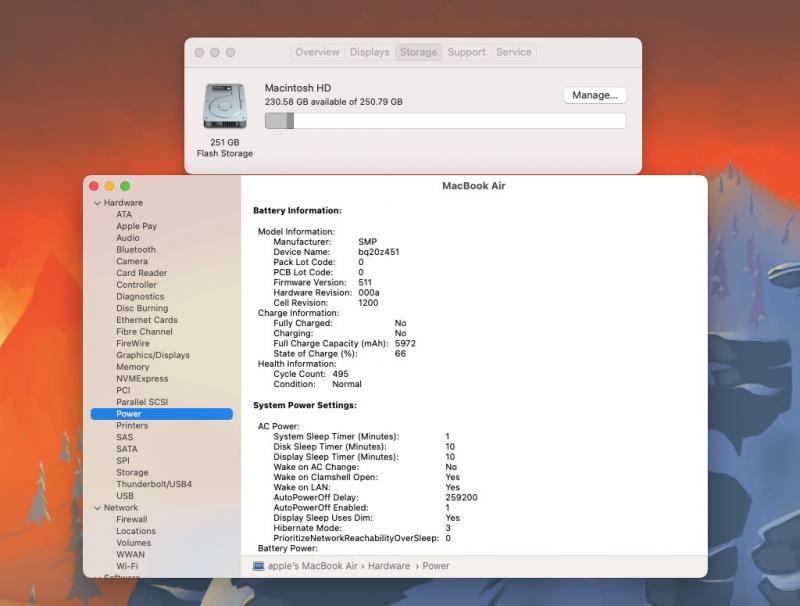Select the Network category label
The image size is (800, 606).
(x=120, y=508)
